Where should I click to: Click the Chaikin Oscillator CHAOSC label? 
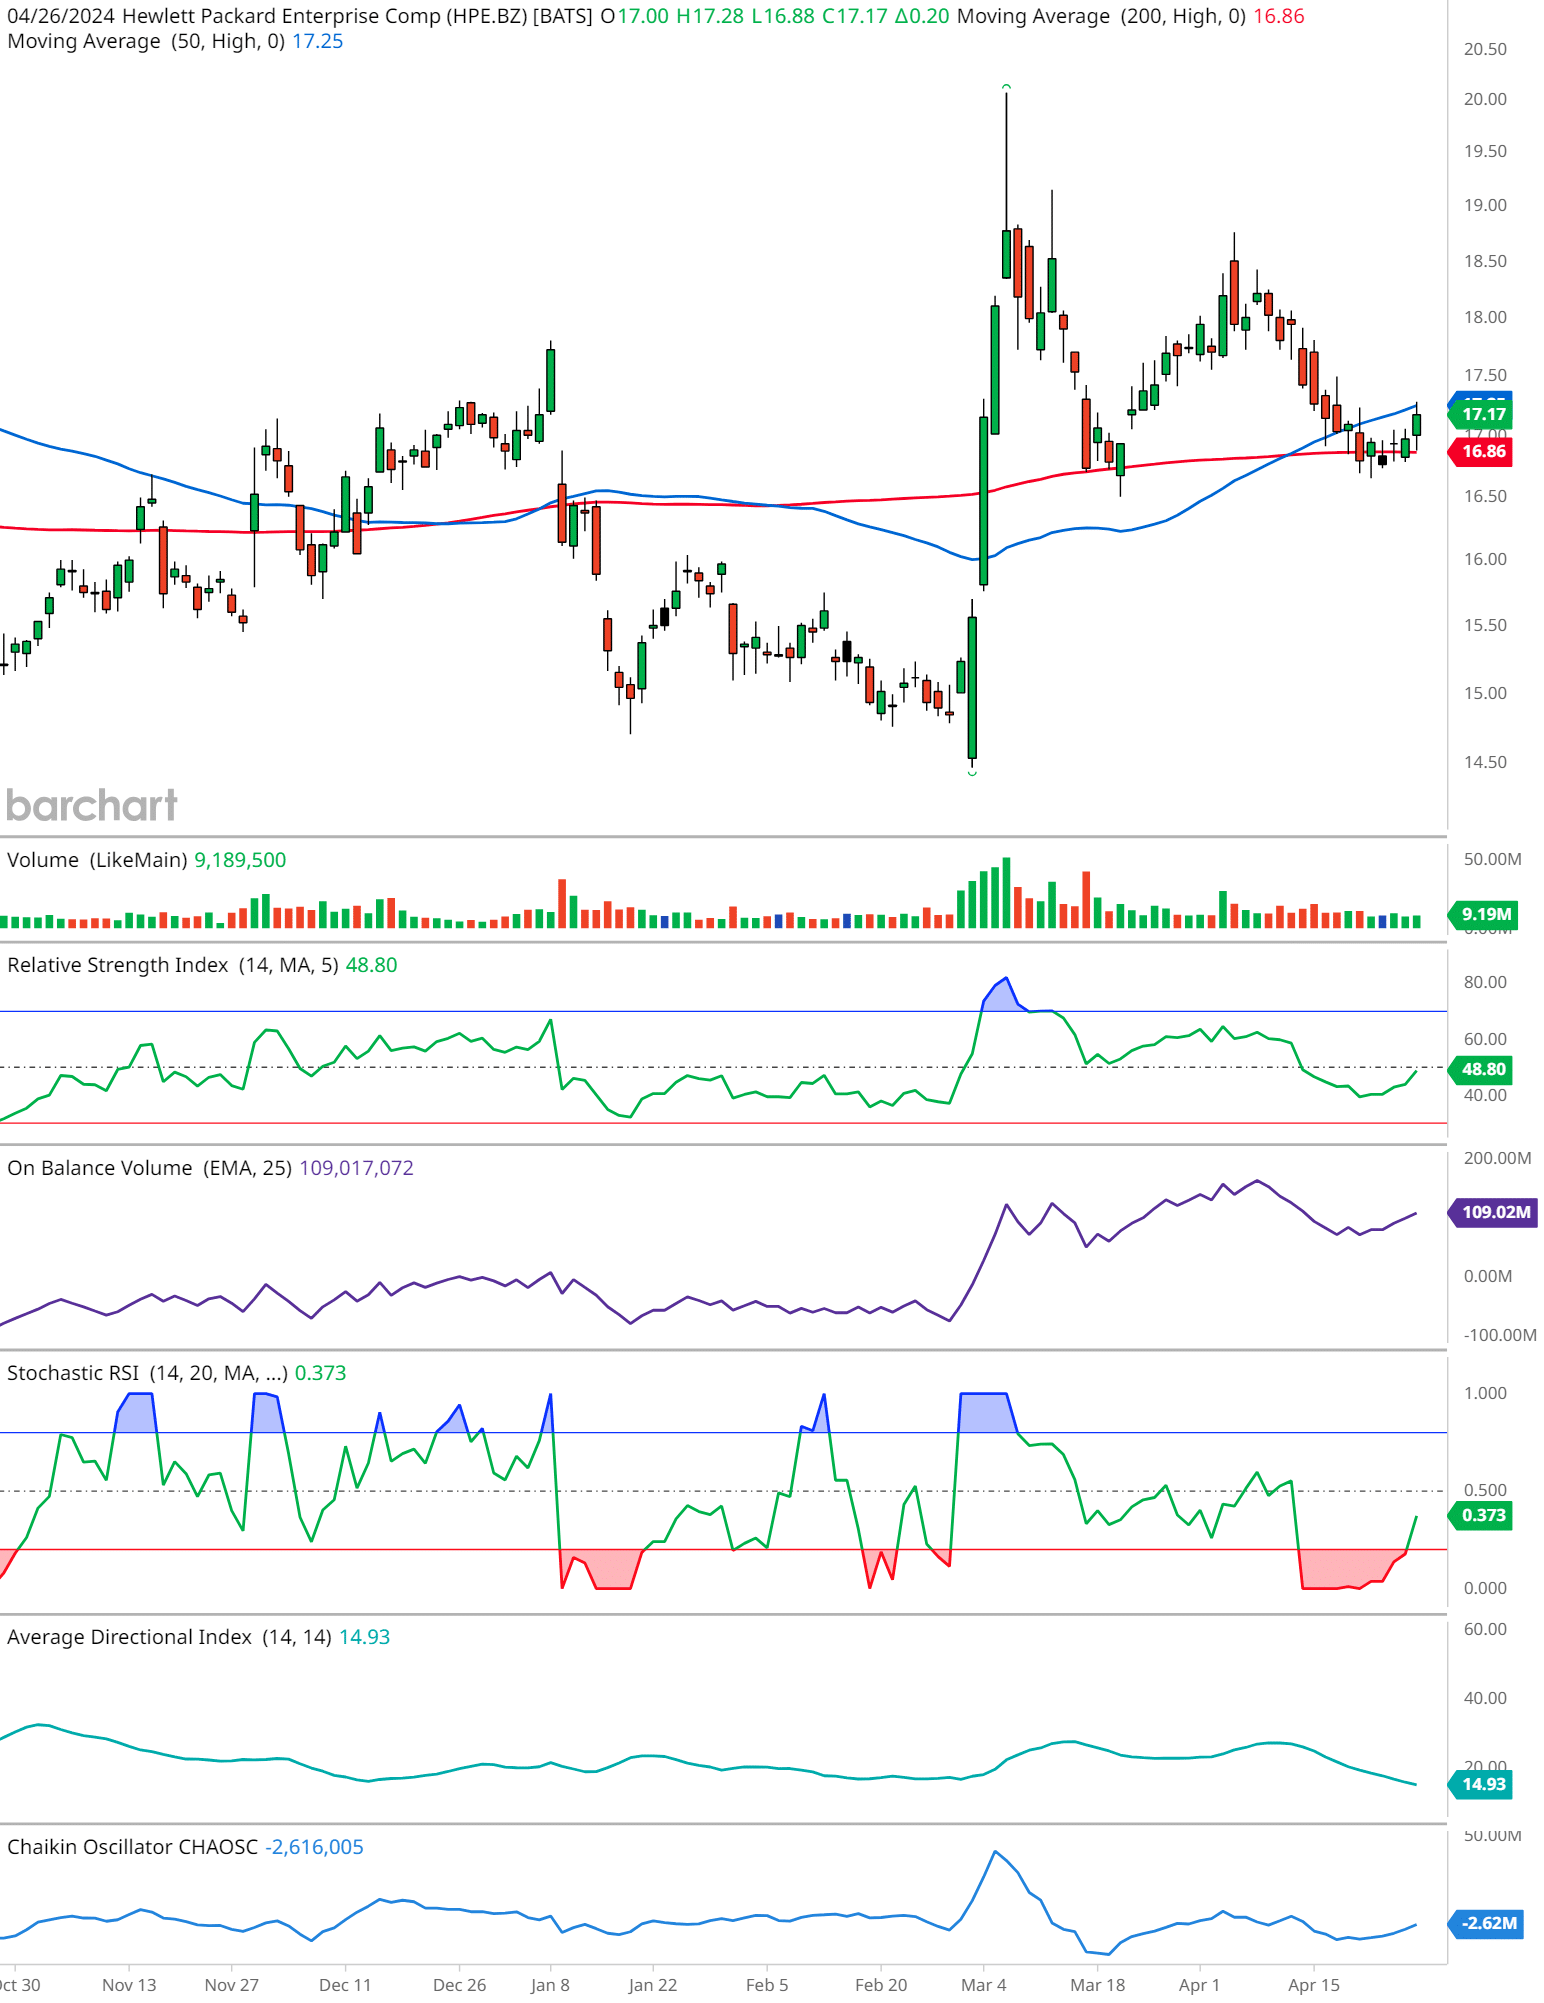tap(132, 1847)
